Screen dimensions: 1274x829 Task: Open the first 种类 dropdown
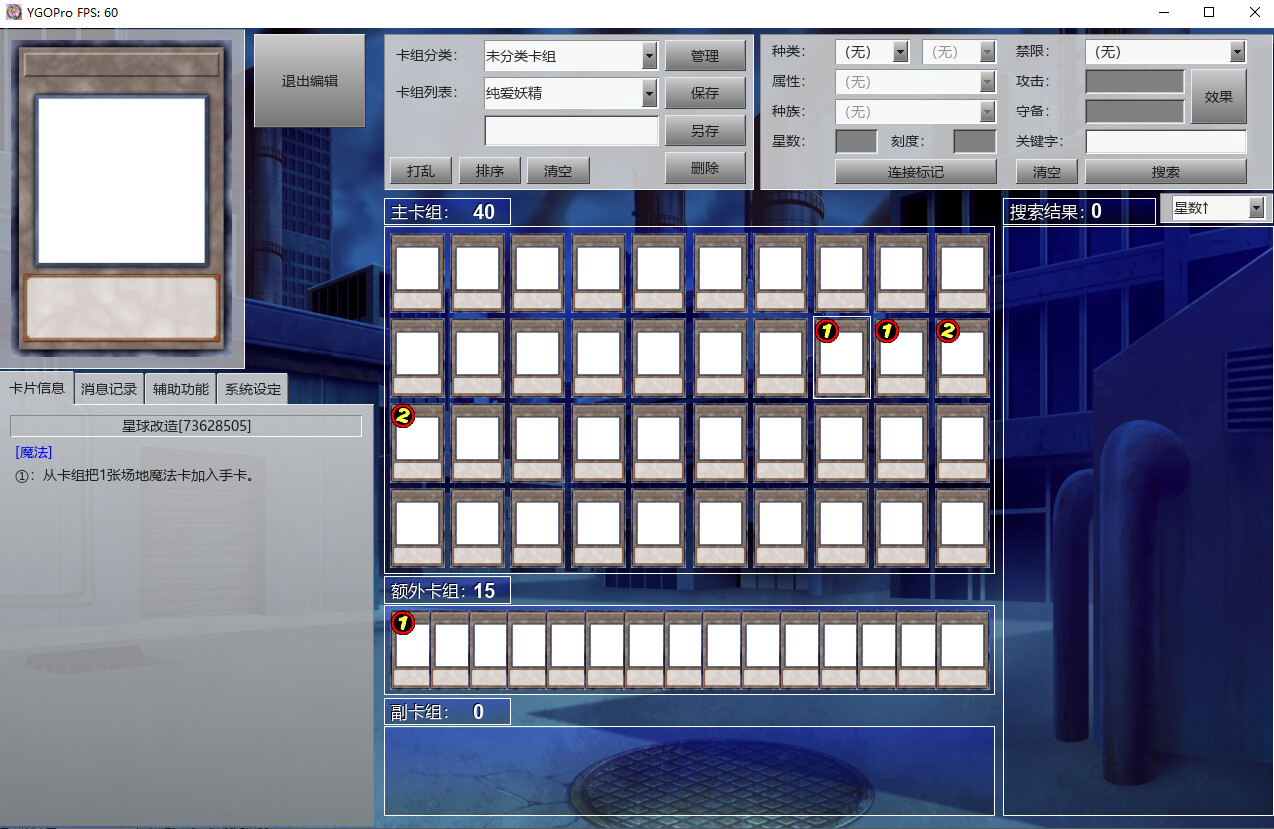[871, 52]
